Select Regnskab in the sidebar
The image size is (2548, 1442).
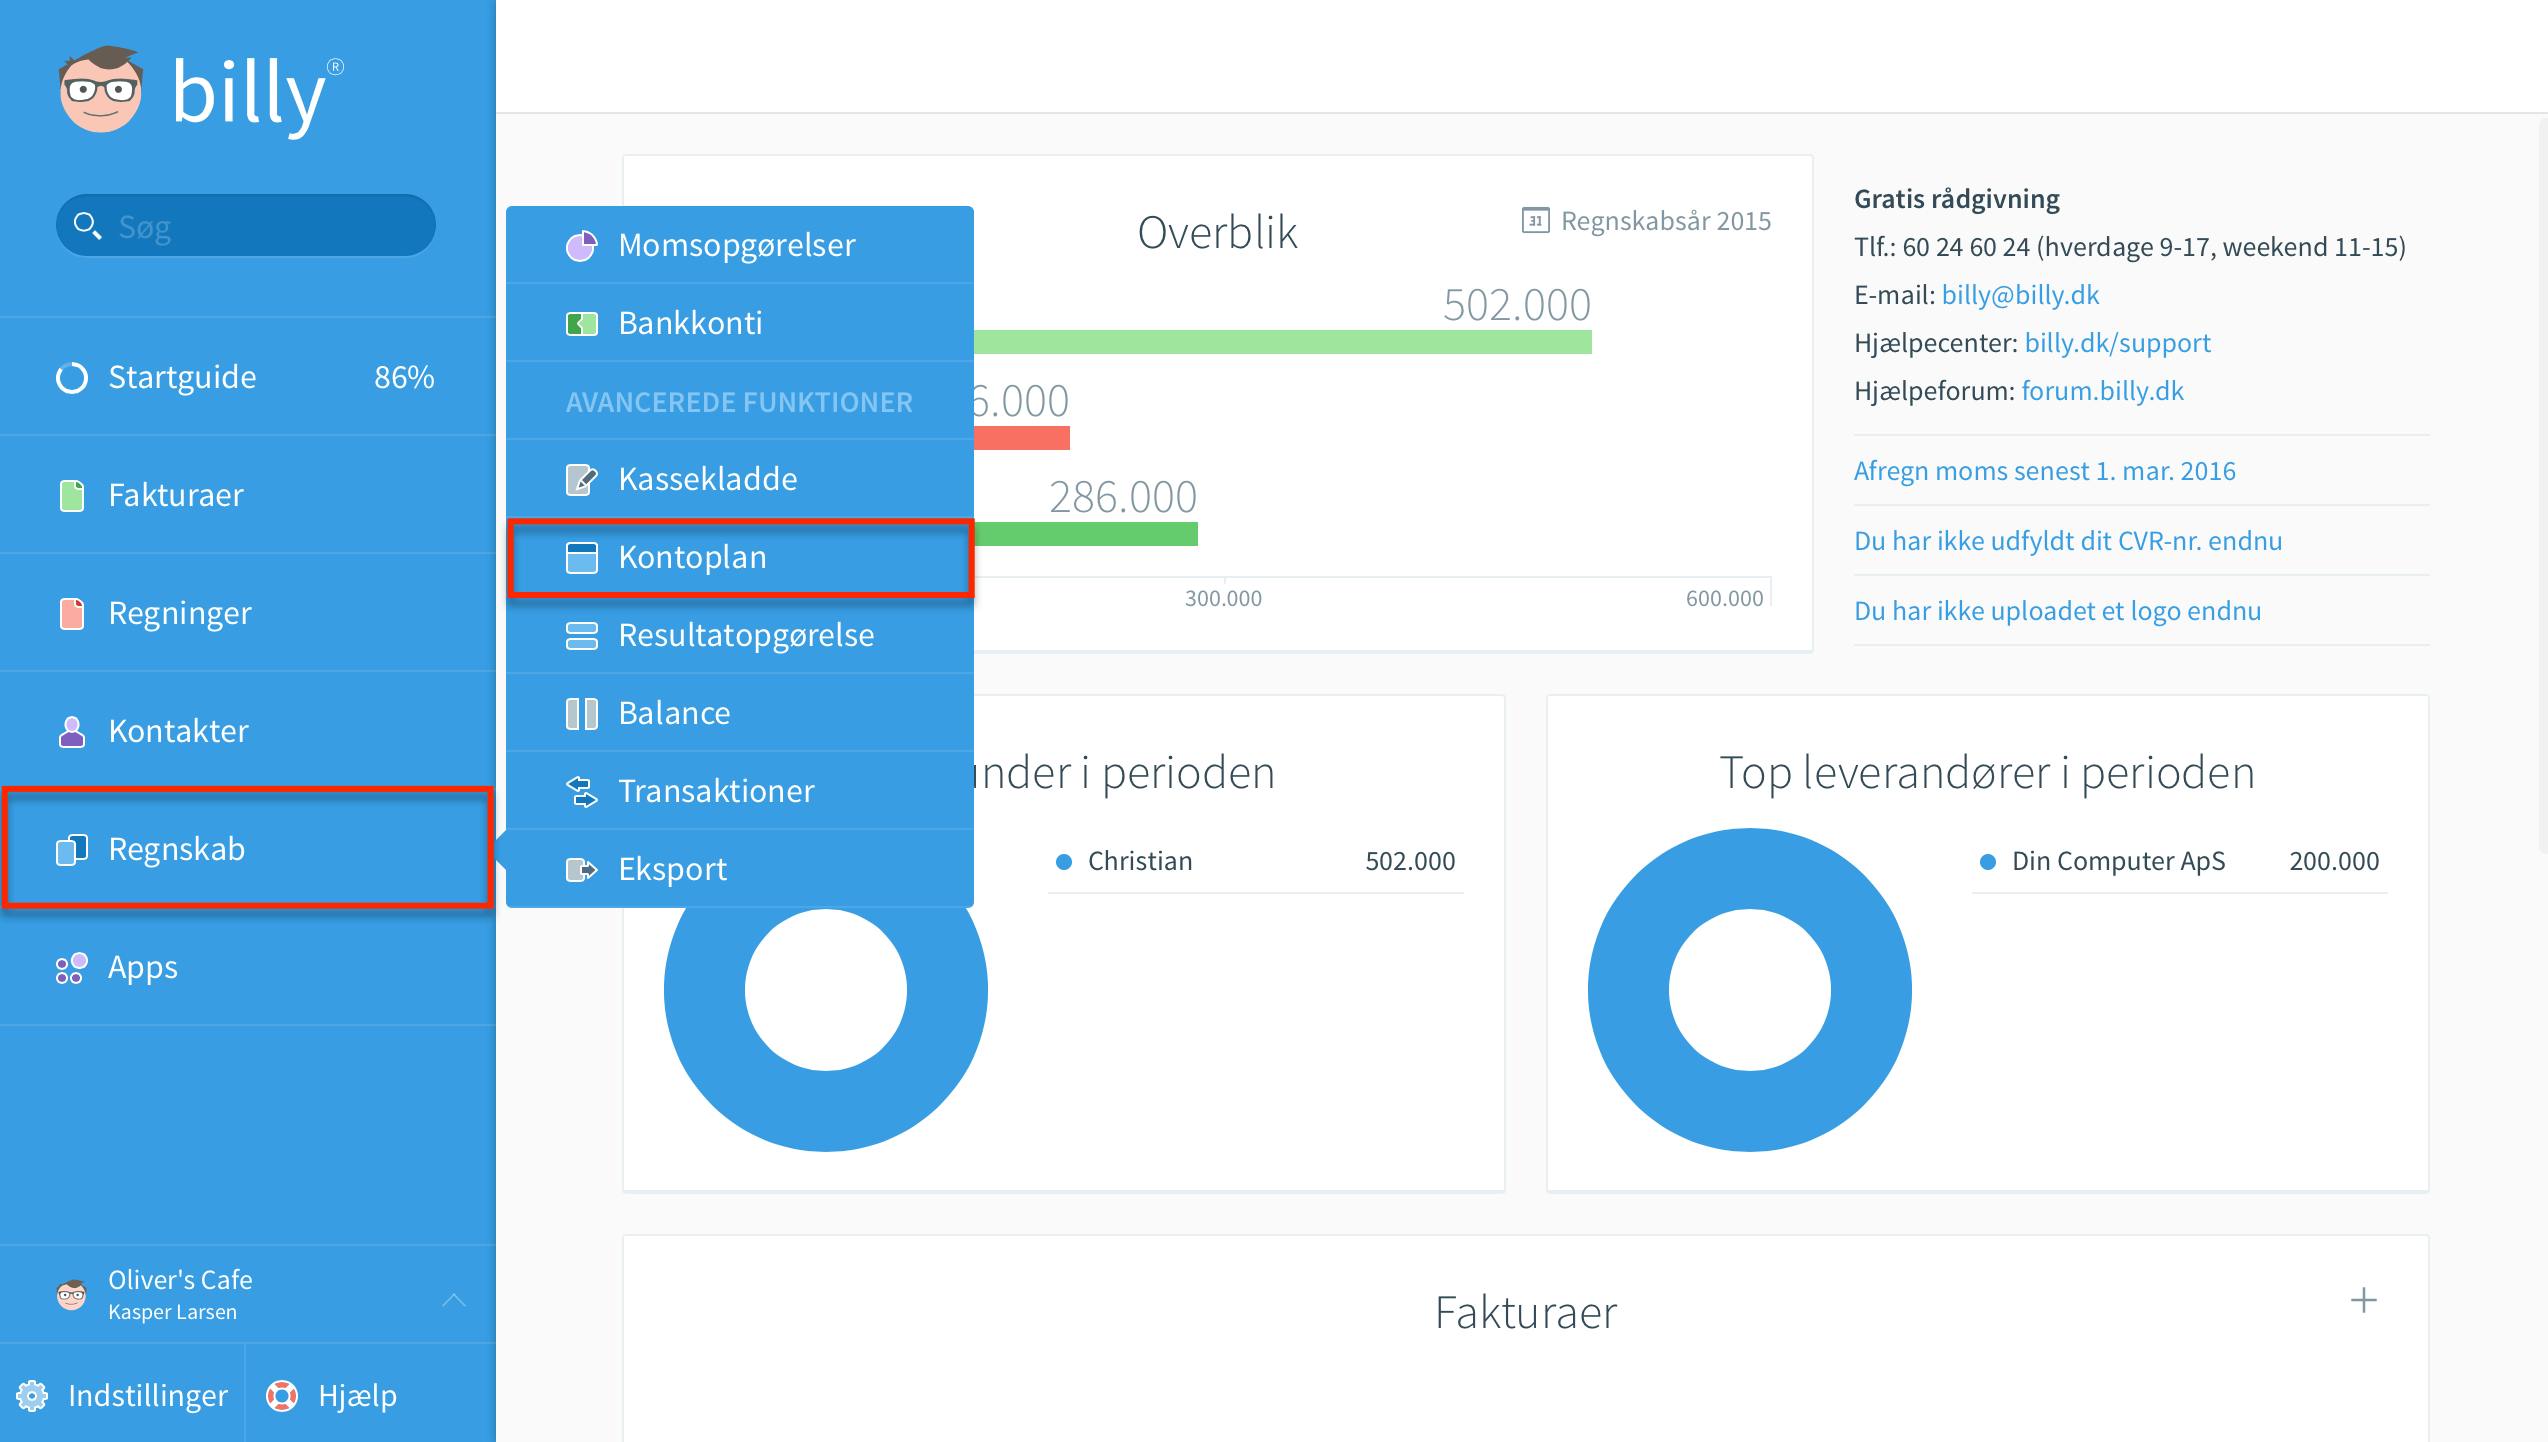[x=248, y=849]
